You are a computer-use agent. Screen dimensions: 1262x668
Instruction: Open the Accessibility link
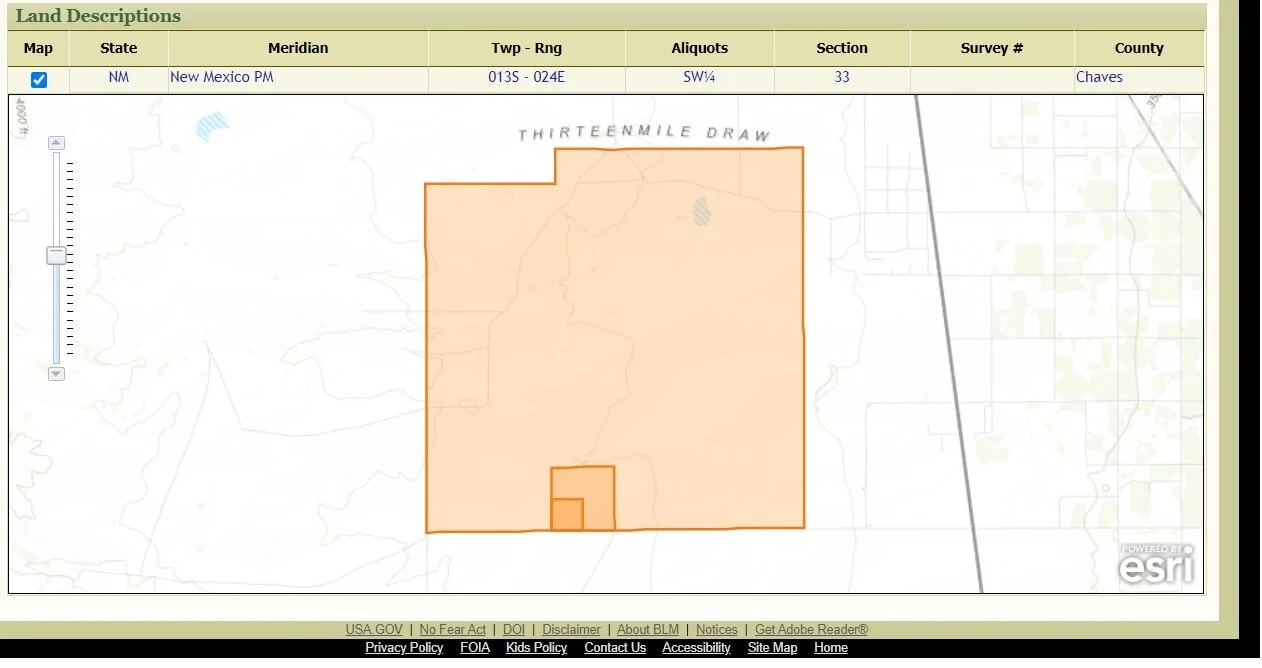click(x=697, y=647)
